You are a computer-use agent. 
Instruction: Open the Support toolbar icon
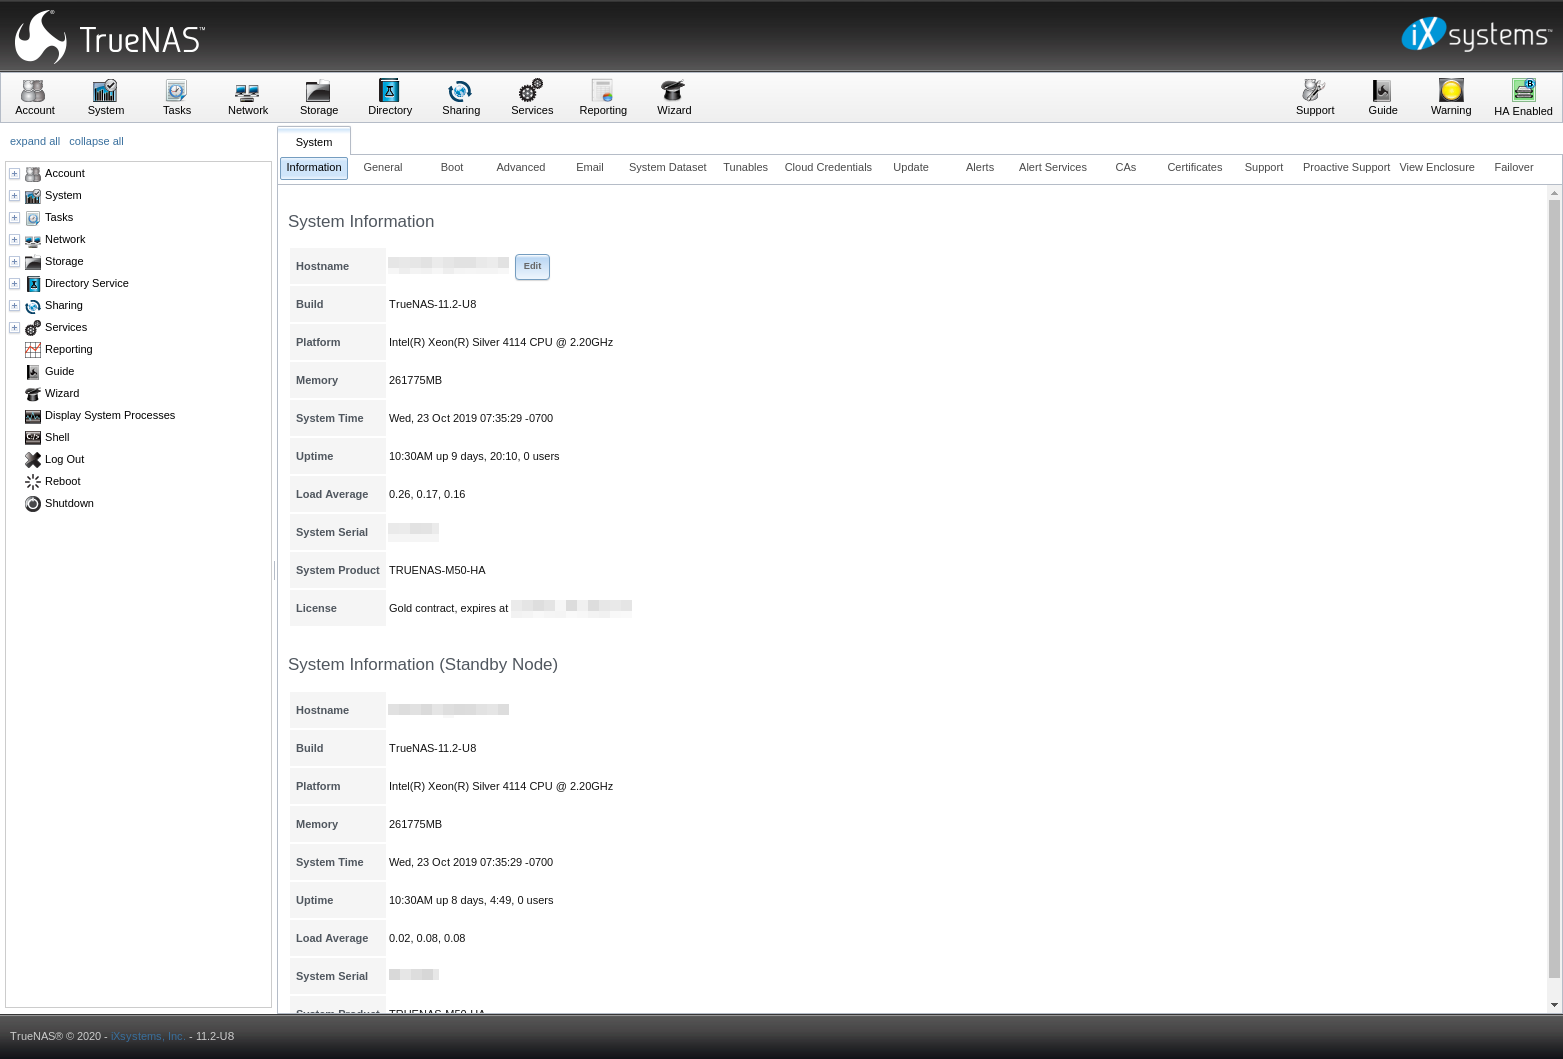pos(1314,98)
